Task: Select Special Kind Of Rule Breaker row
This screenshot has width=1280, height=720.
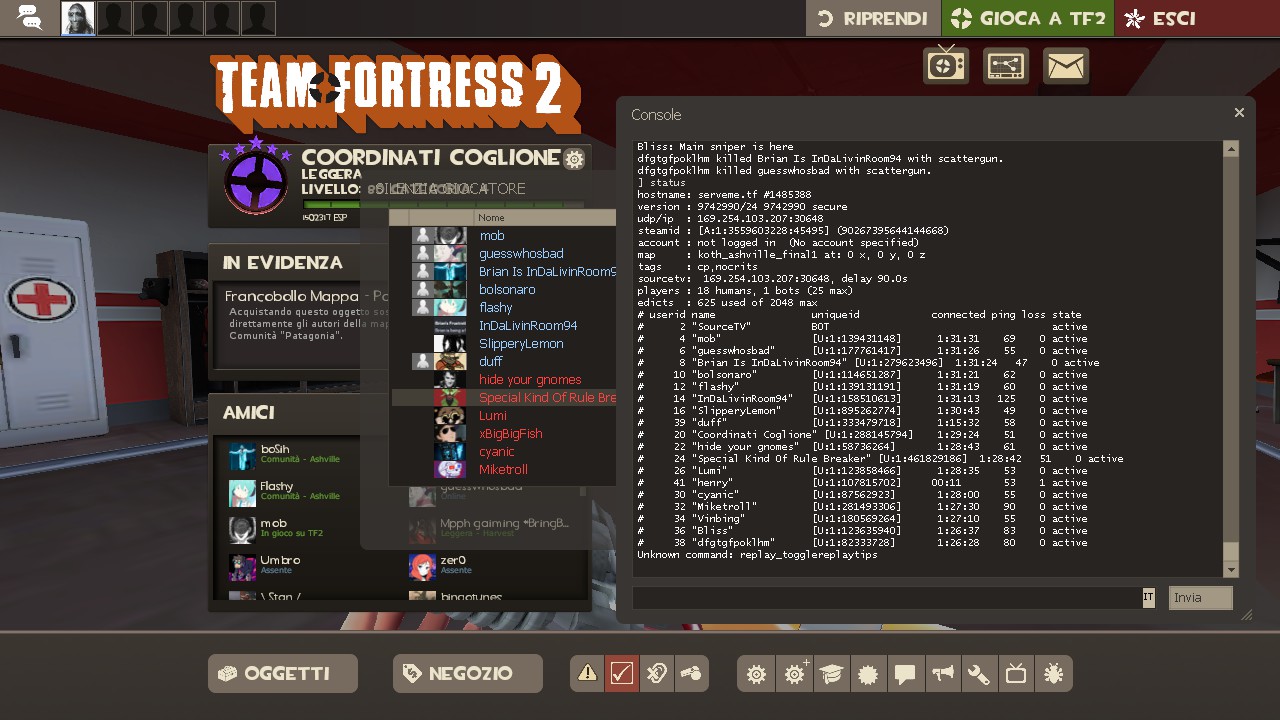Action: [546, 398]
